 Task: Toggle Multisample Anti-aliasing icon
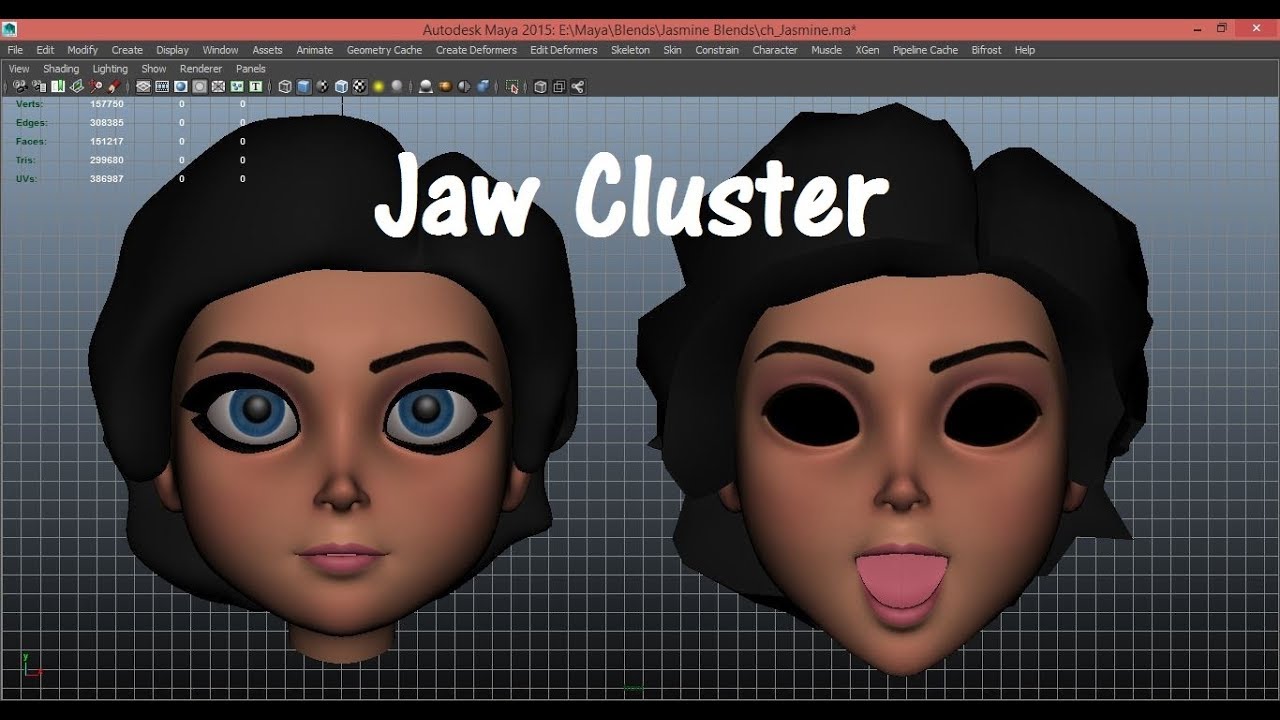click(464, 87)
